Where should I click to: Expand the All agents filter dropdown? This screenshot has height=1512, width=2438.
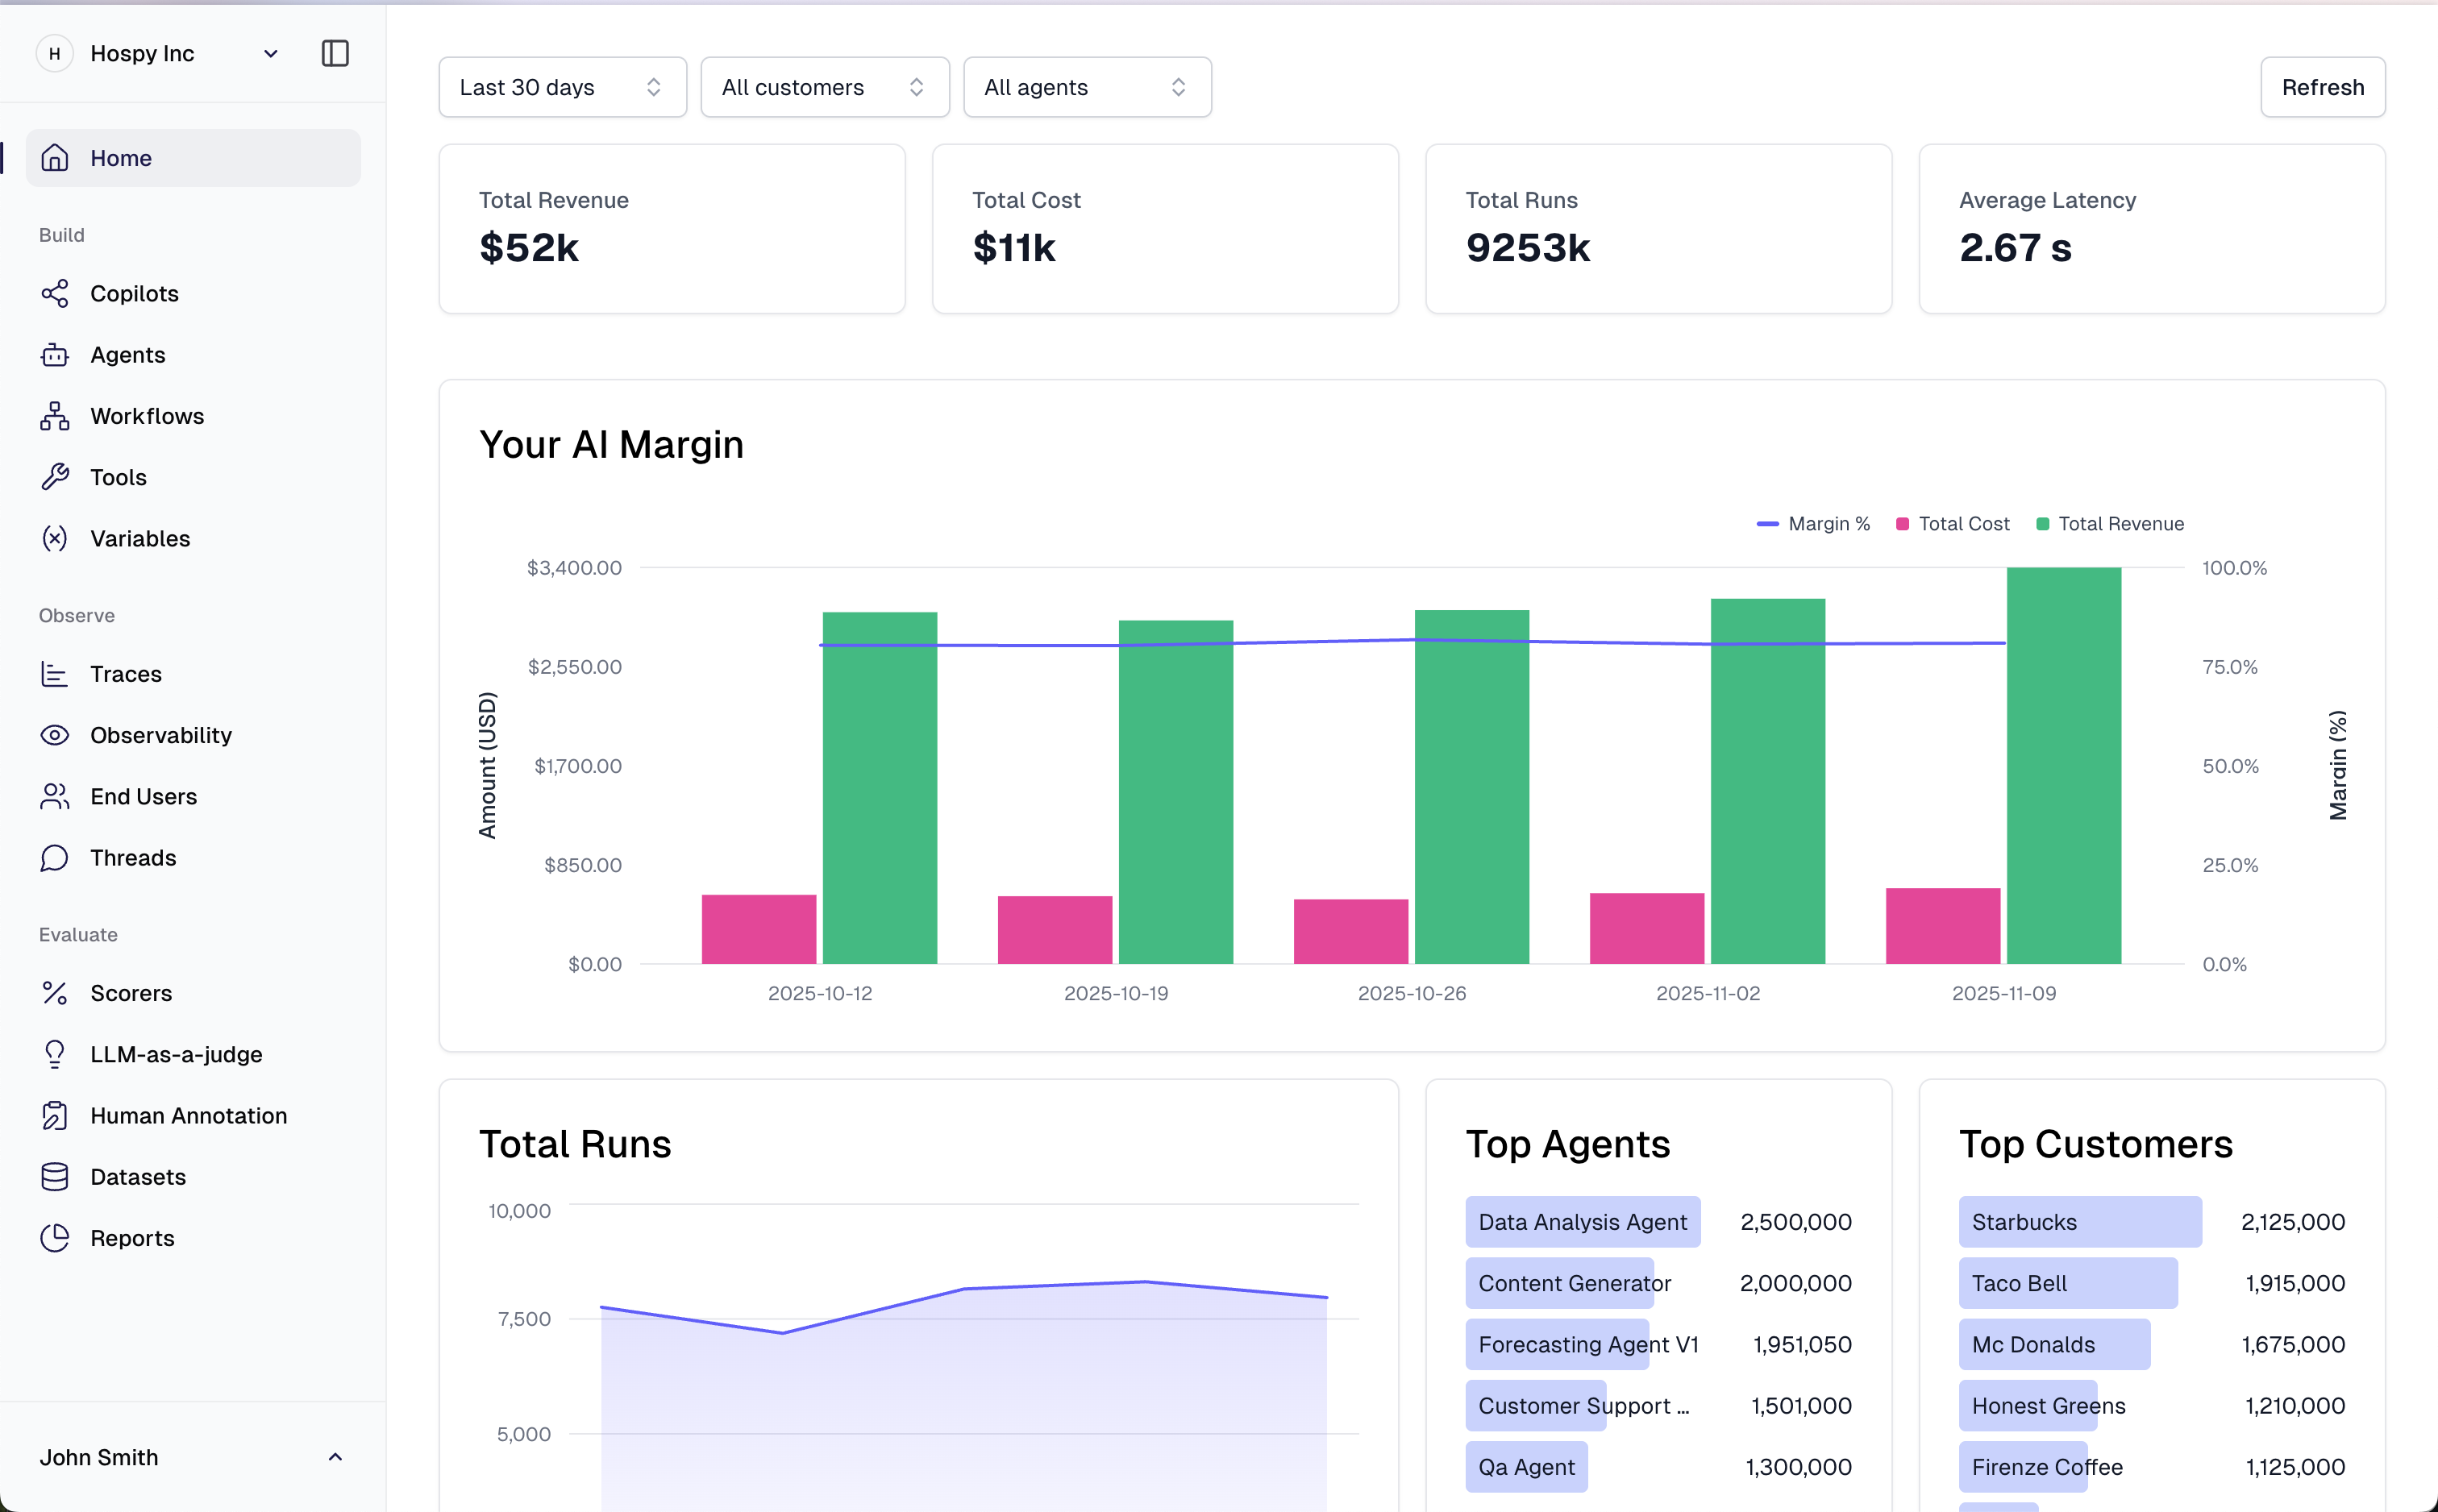(1087, 87)
